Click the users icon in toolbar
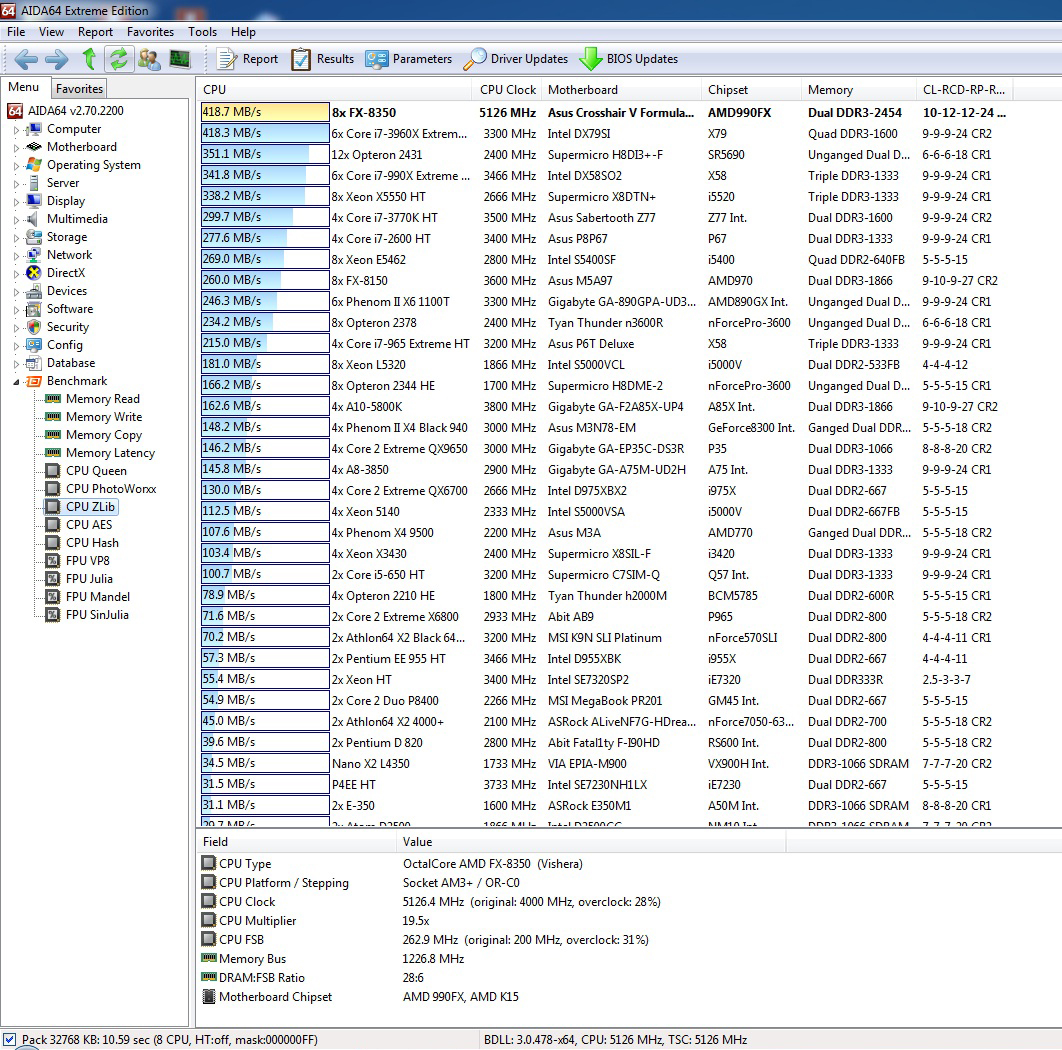 (x=149, y=60)
